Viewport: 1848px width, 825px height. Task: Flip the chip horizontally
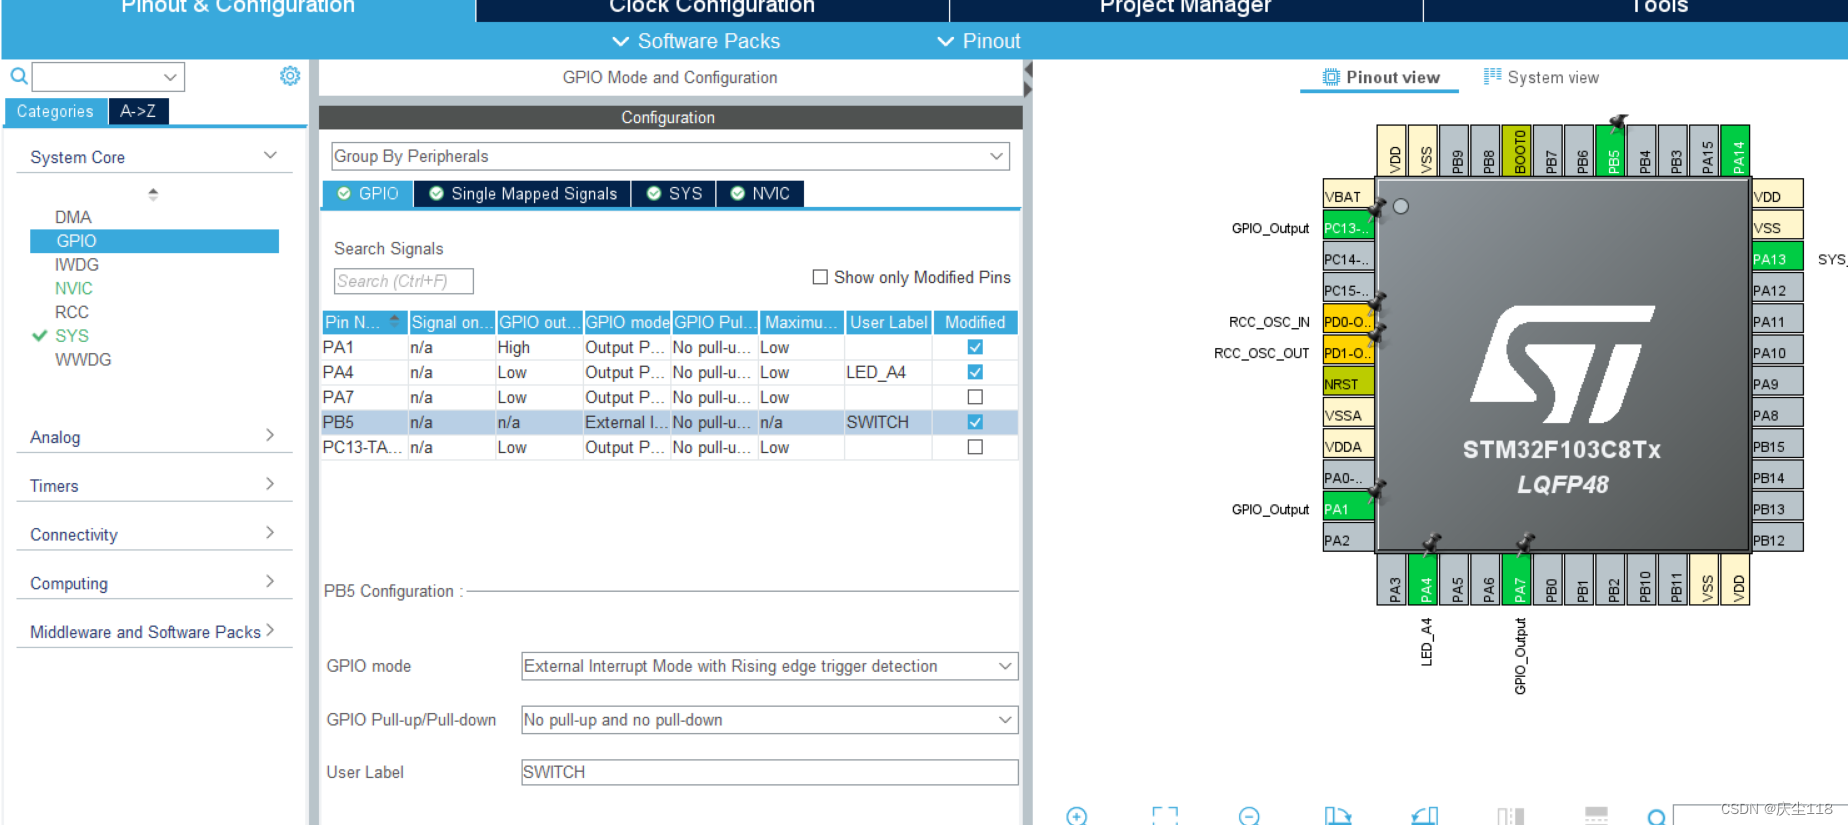pyautogui.click(x=1510, y=816)
